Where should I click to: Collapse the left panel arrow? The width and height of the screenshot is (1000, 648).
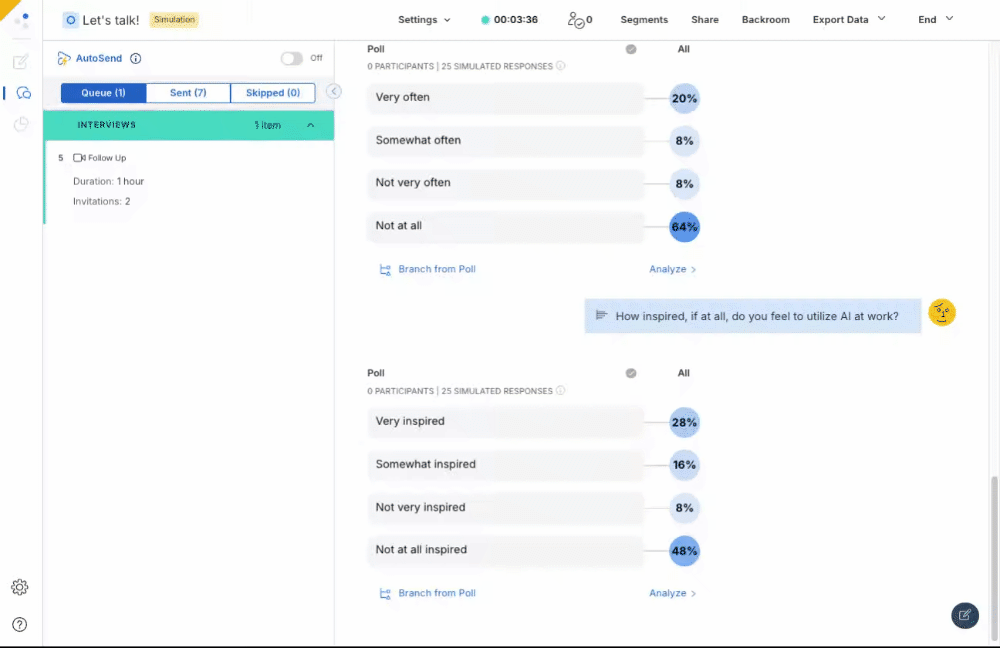(334, 92)
